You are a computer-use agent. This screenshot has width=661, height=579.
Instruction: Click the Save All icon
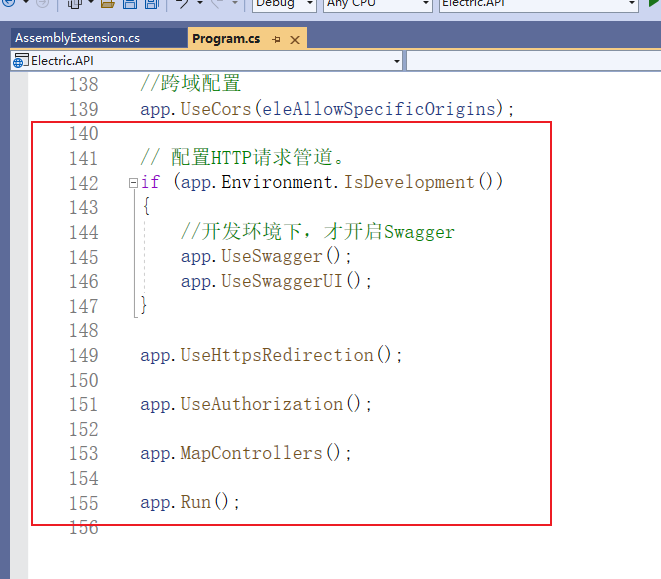tap(150, 4)
